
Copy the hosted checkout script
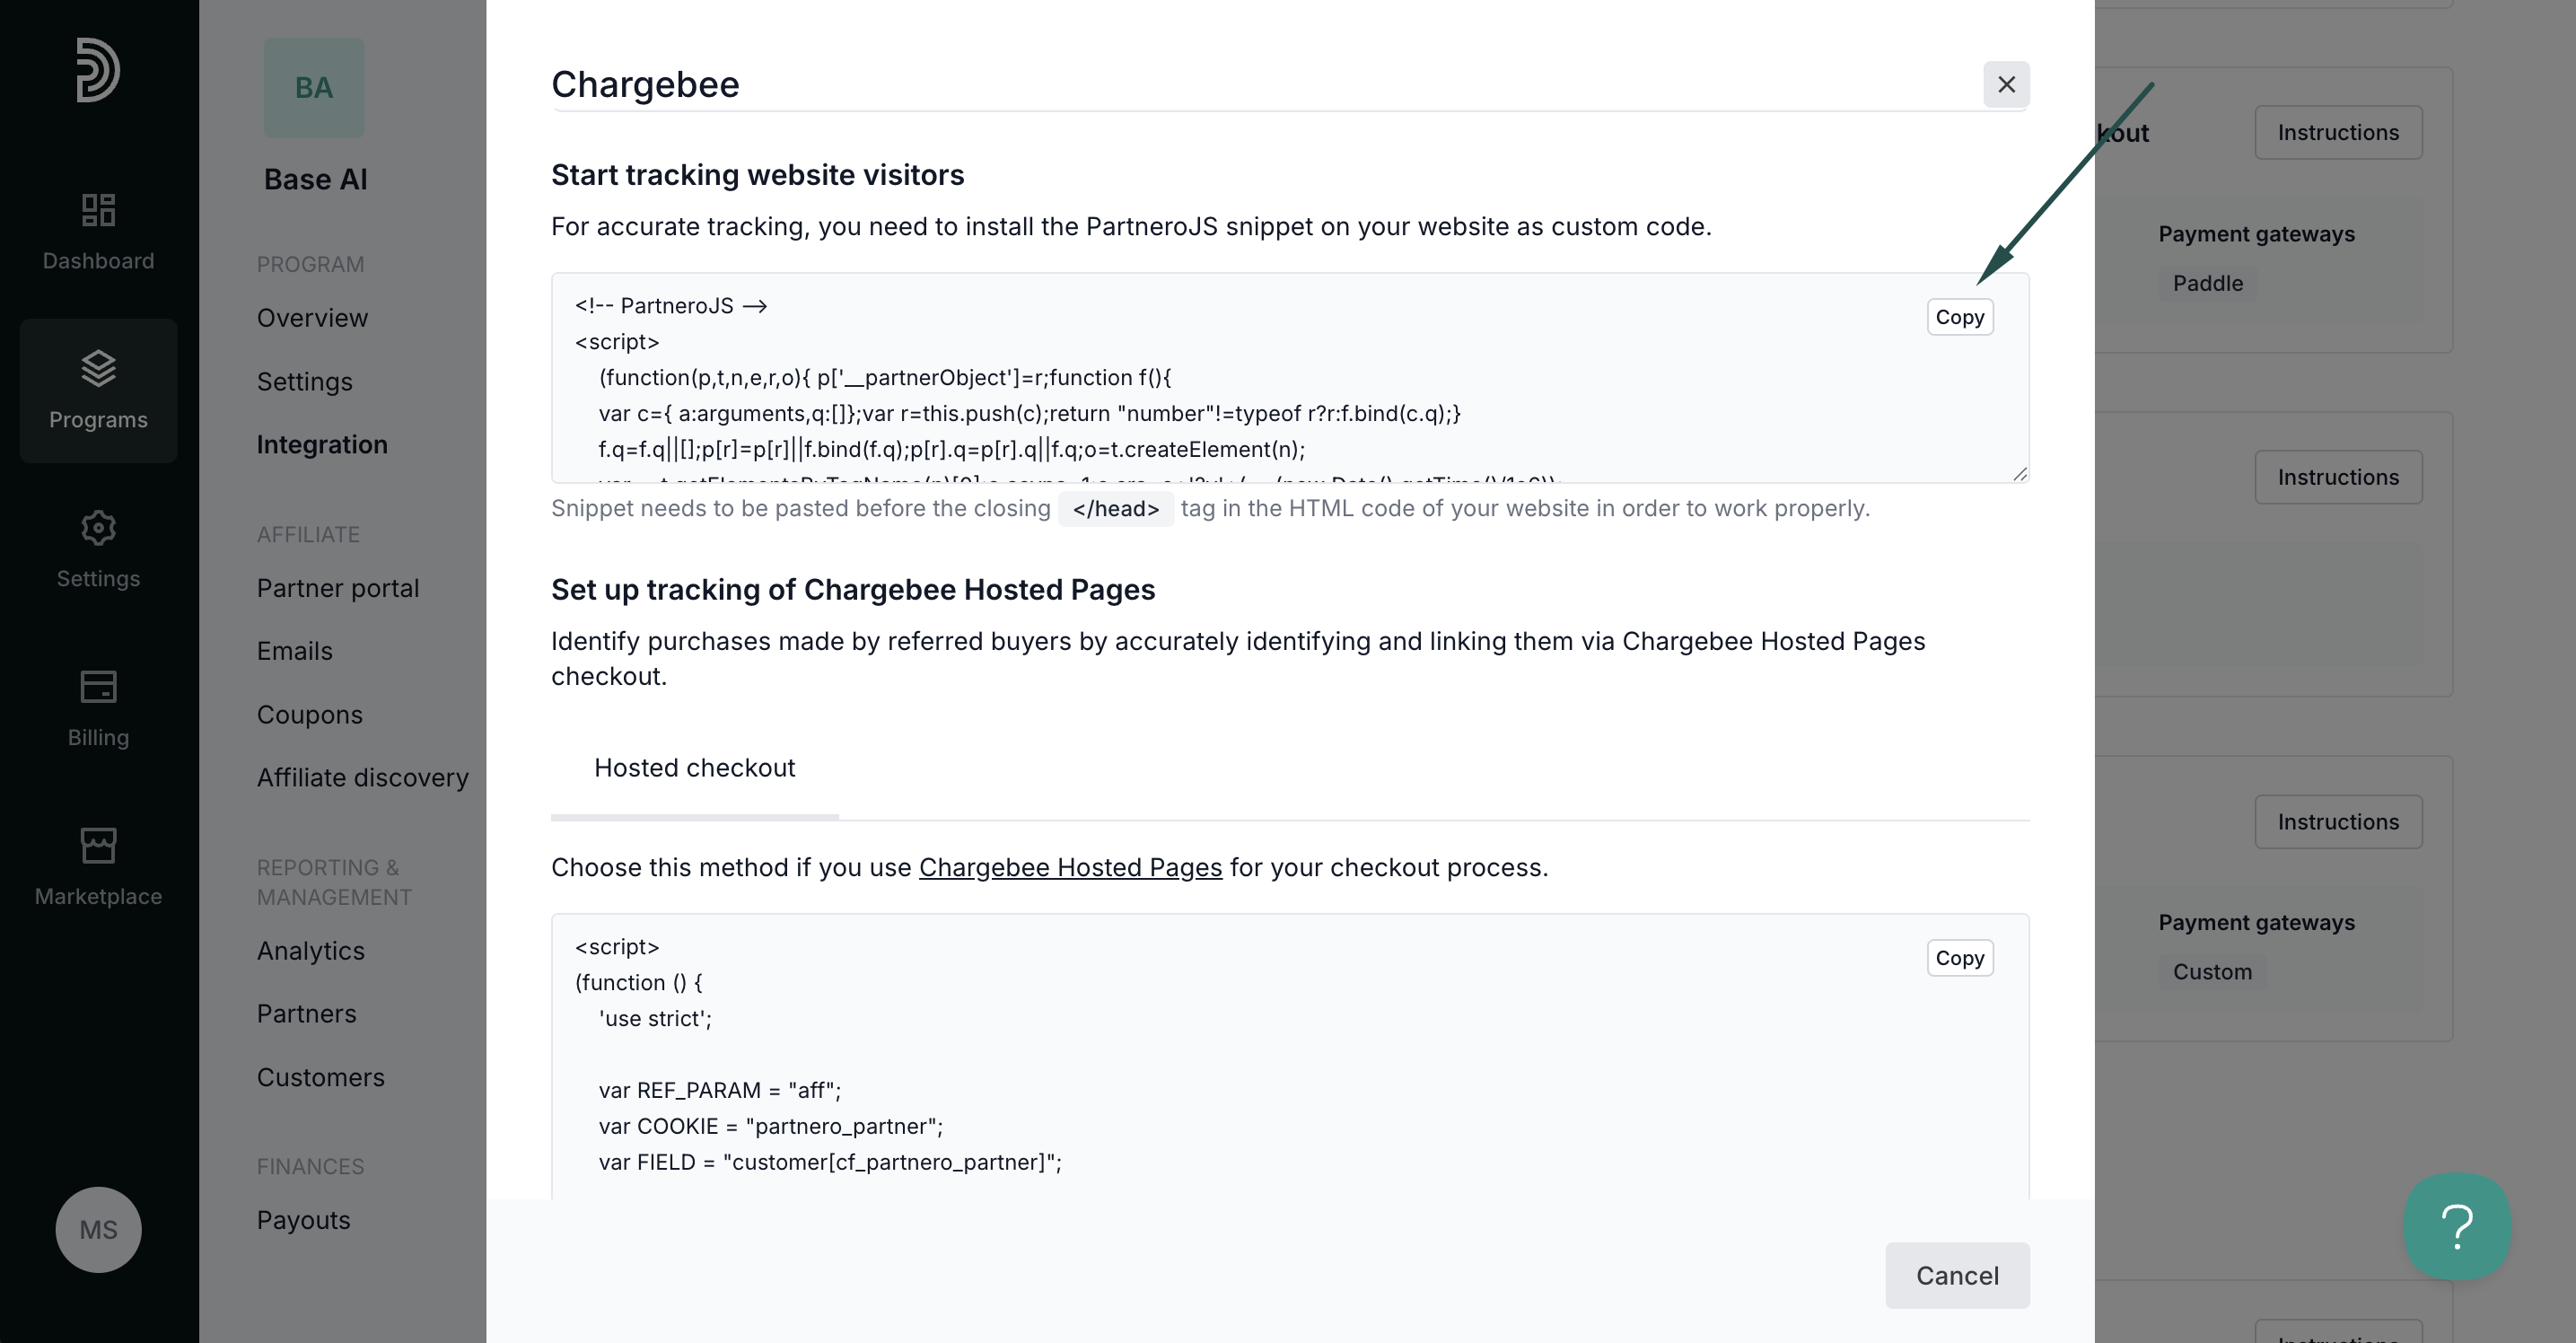1959,958
